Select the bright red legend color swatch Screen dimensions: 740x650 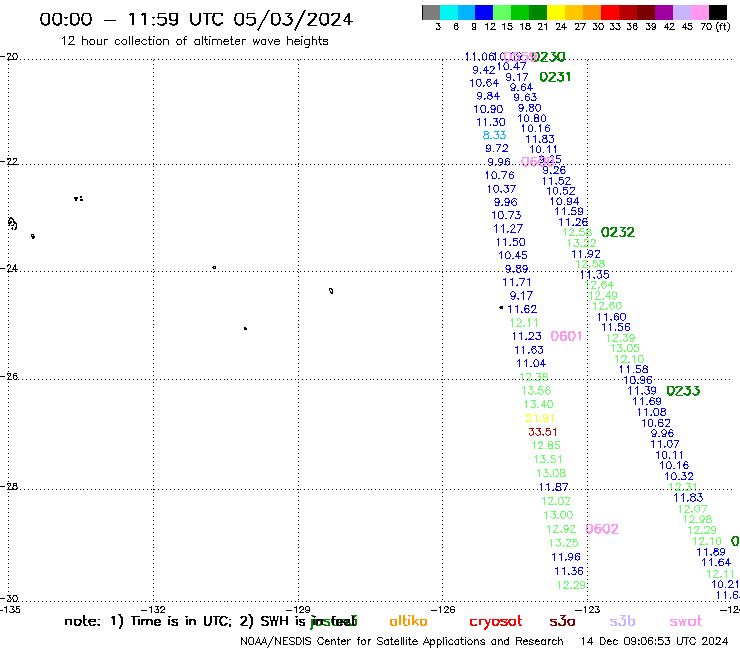click(x=609, y=12)
